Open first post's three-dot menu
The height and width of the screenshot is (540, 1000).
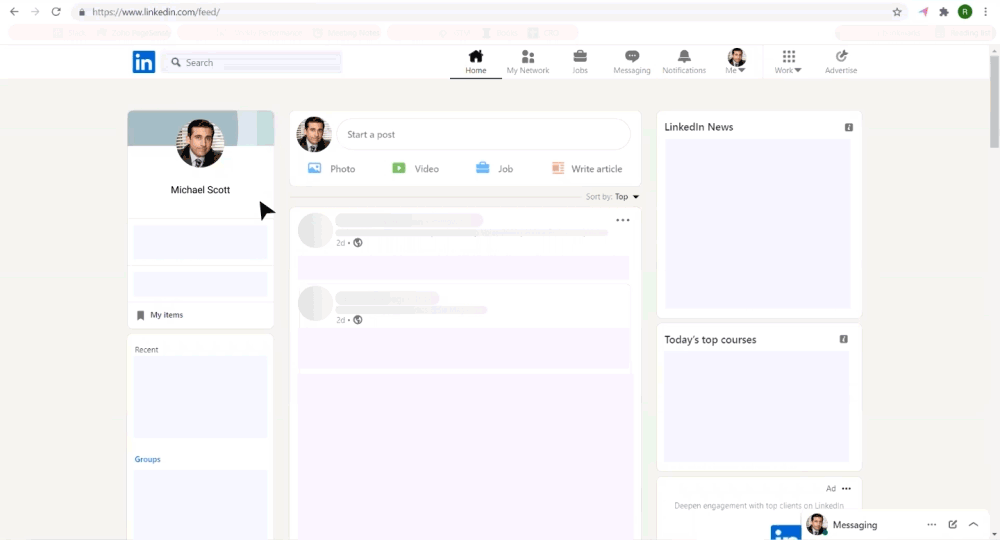[622, 220]
